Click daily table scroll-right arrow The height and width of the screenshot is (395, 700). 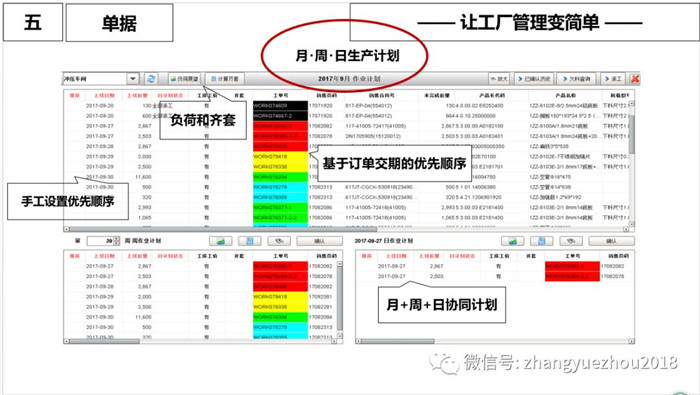[x=631, y=341]
